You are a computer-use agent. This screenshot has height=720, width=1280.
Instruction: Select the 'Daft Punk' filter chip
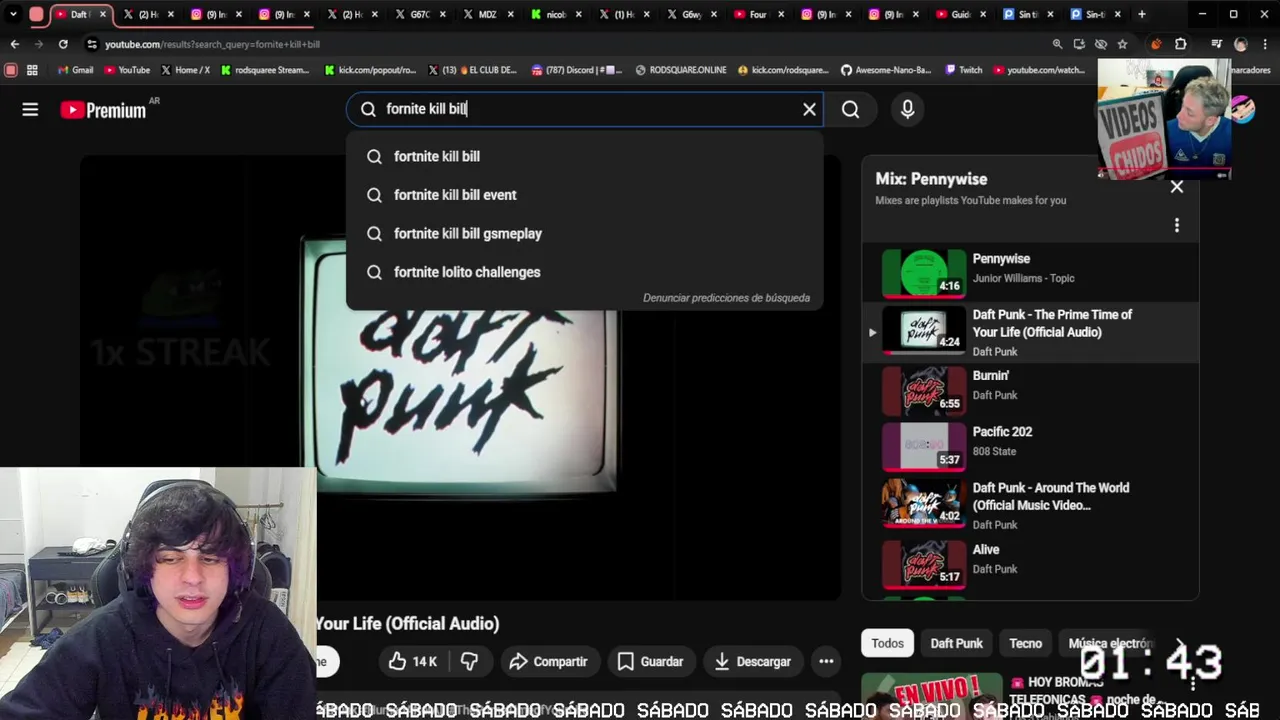point(956,643)
